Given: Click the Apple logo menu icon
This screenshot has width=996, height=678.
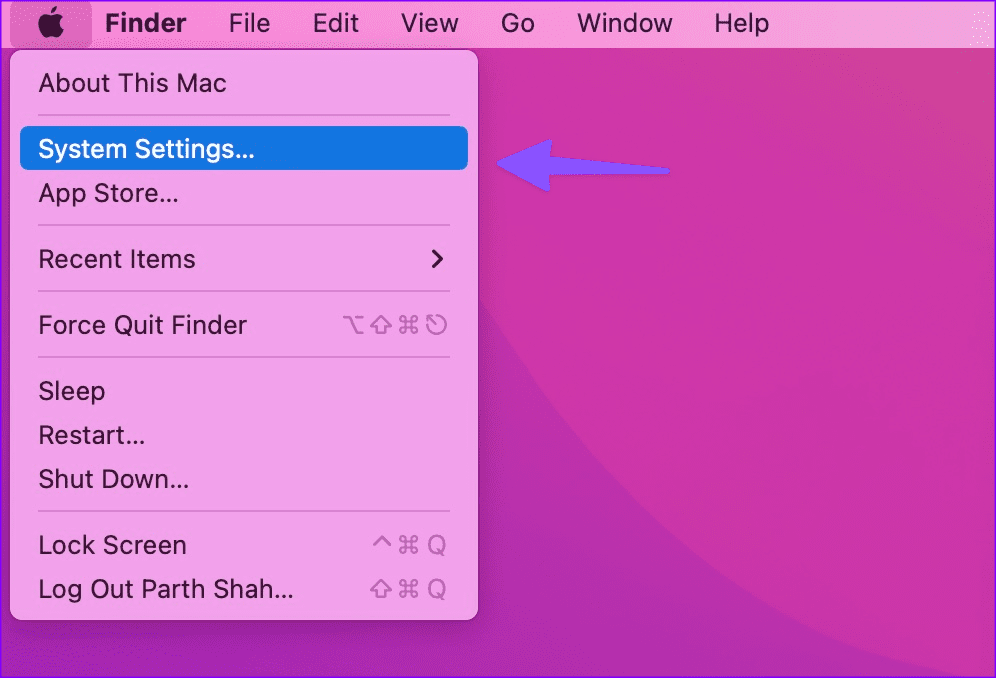Looking at the screenshot, I should point(51,24).
